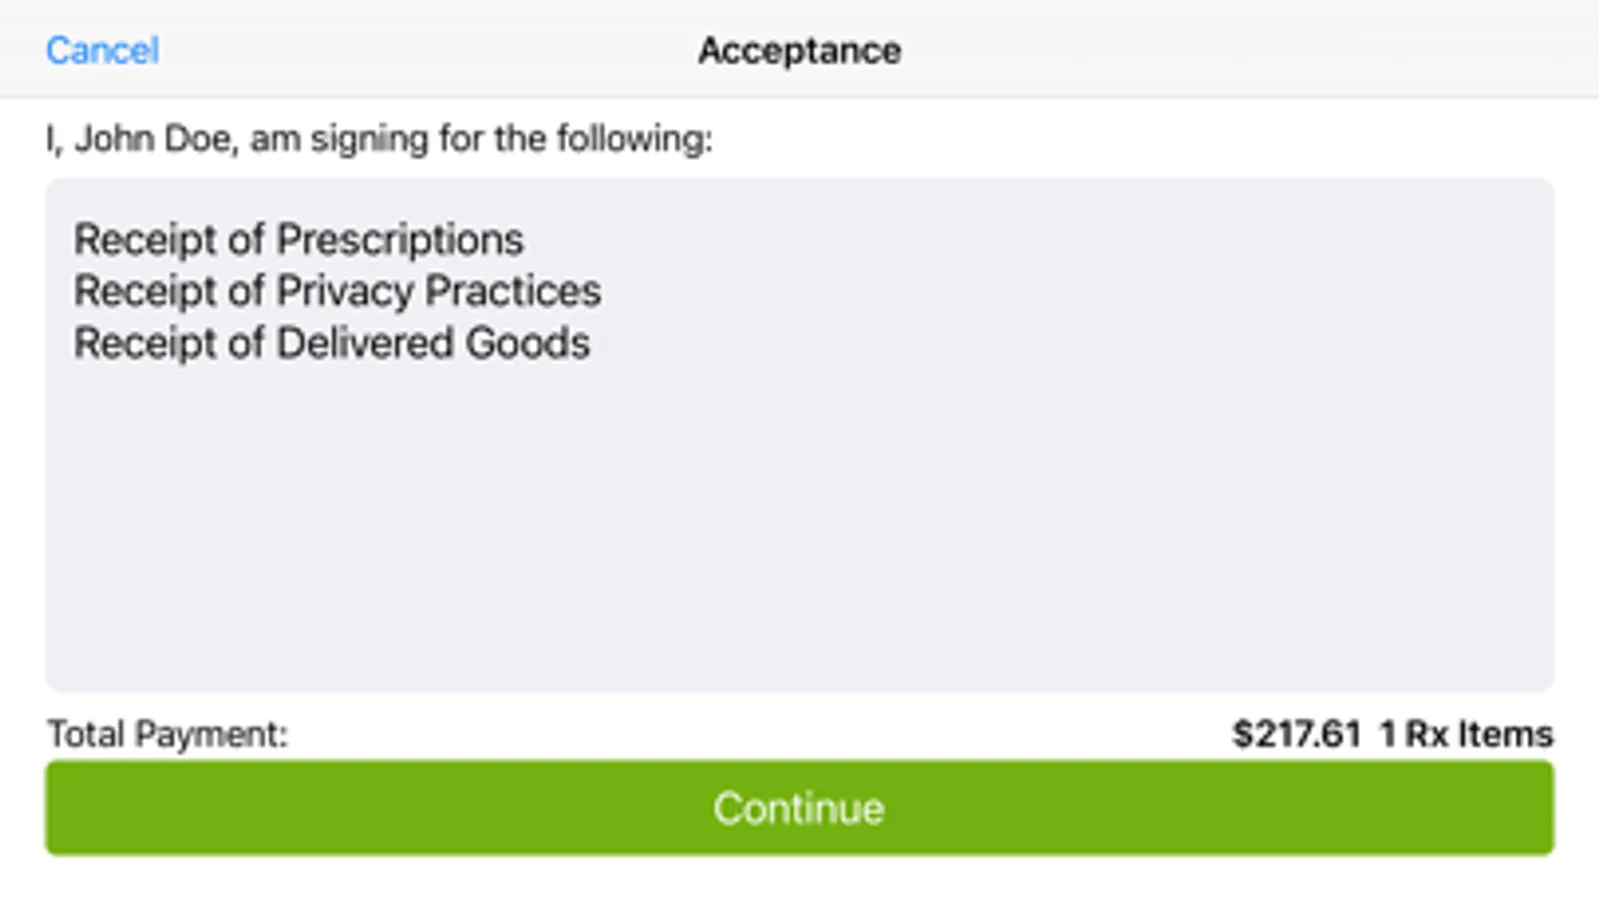Click the word Prescriptions
The image size is (1599, 900).
[x=399, y=240]
